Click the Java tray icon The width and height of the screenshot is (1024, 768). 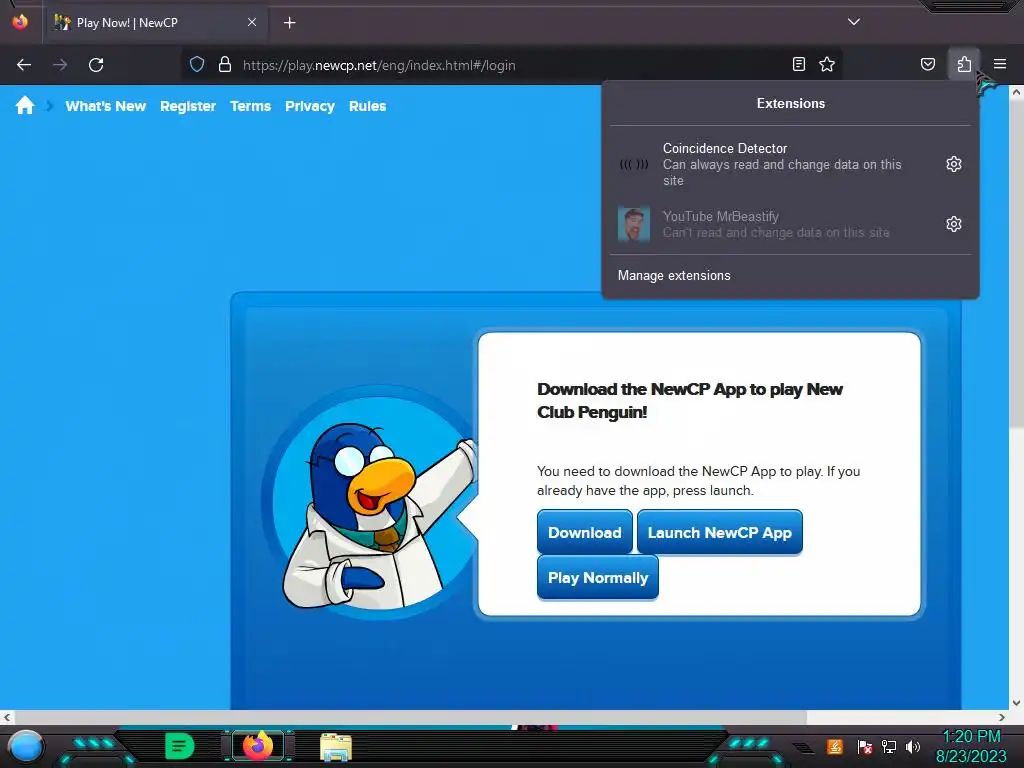[835, 746]
